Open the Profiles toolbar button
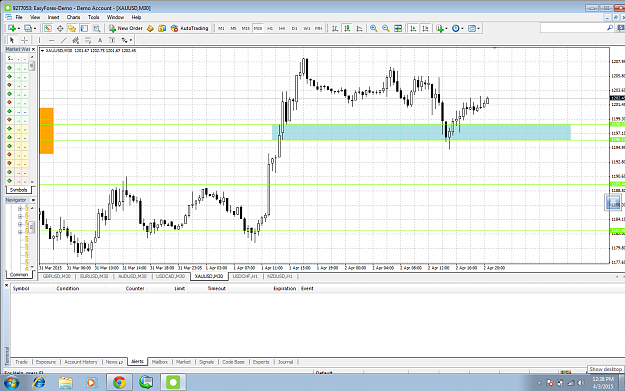 (x=28, y=28)
